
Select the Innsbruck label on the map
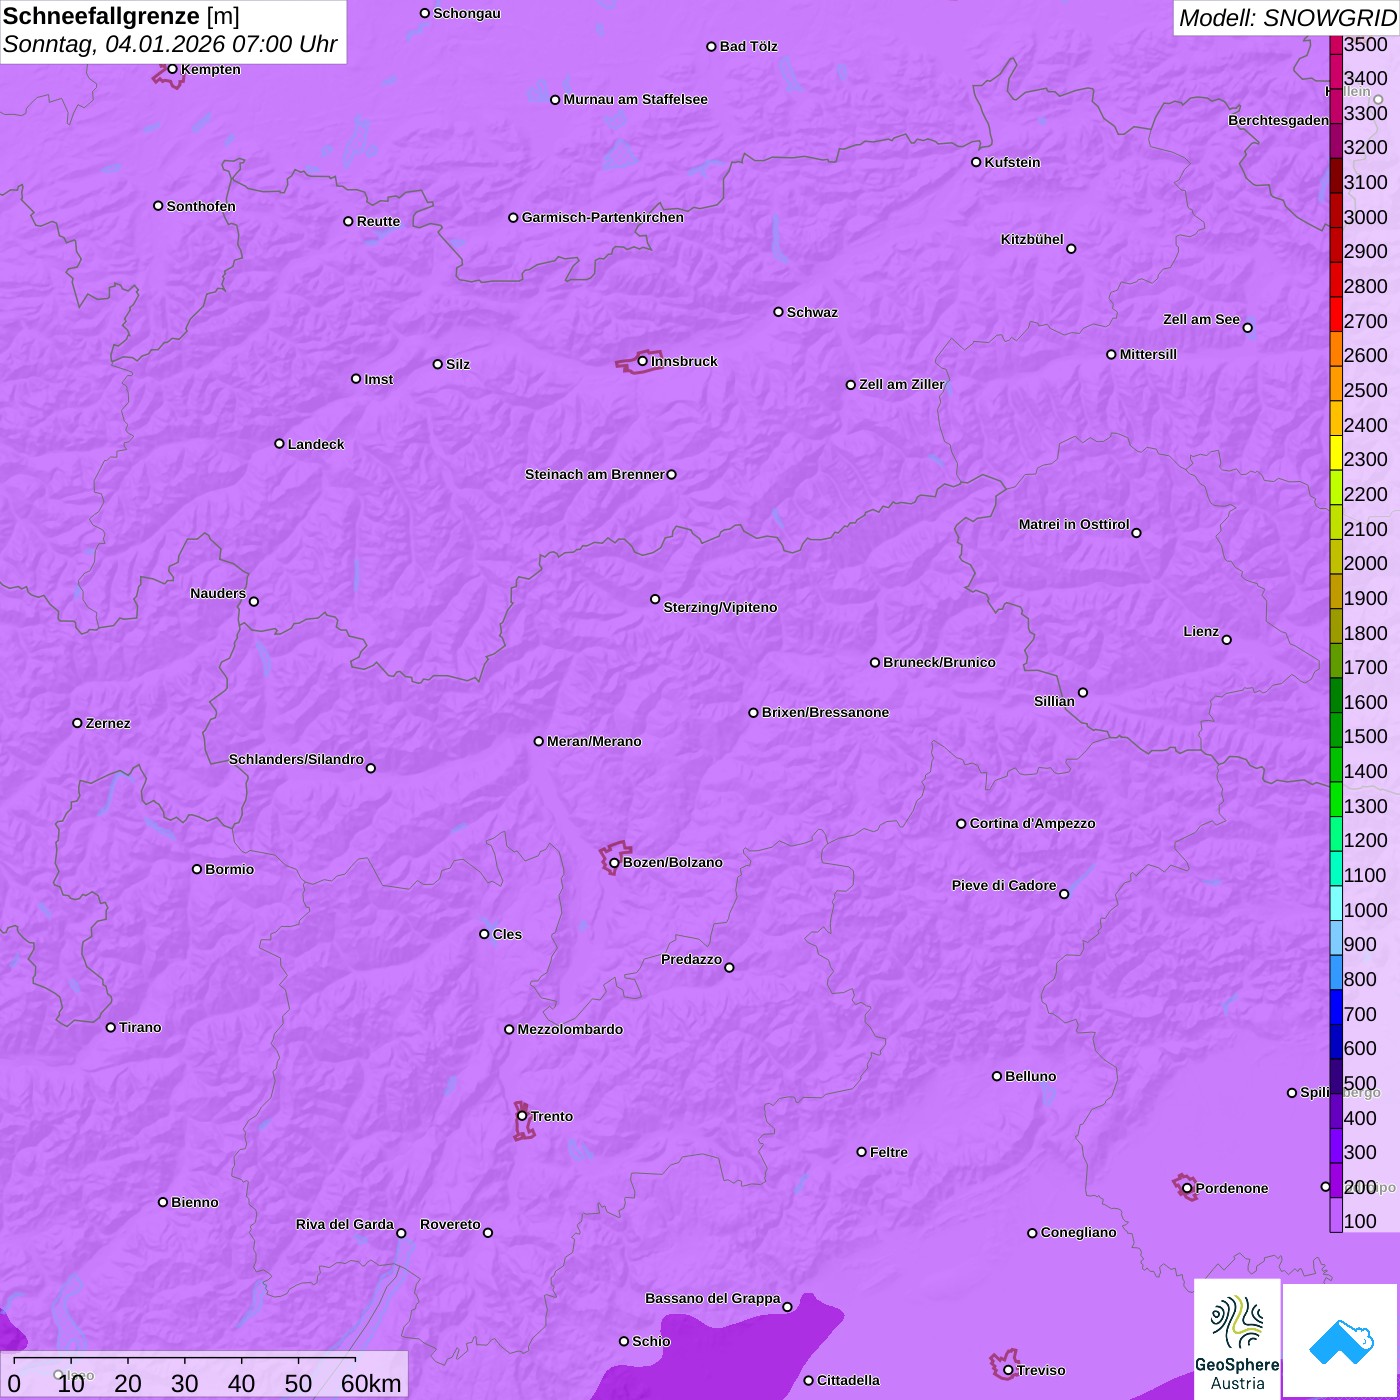684,361
